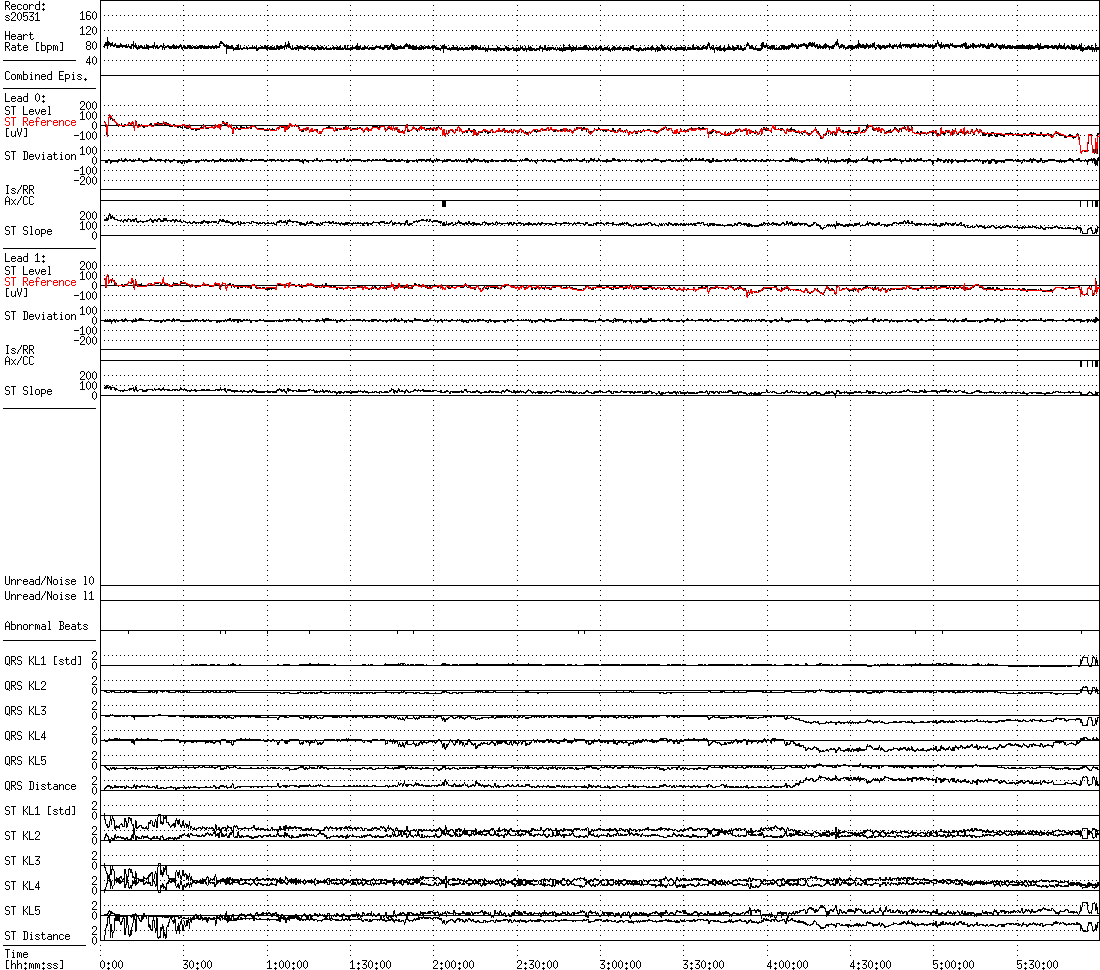Click the 0:00 start time label
This screenshot has width=1100, height=970.
click(x=111, y=964)
